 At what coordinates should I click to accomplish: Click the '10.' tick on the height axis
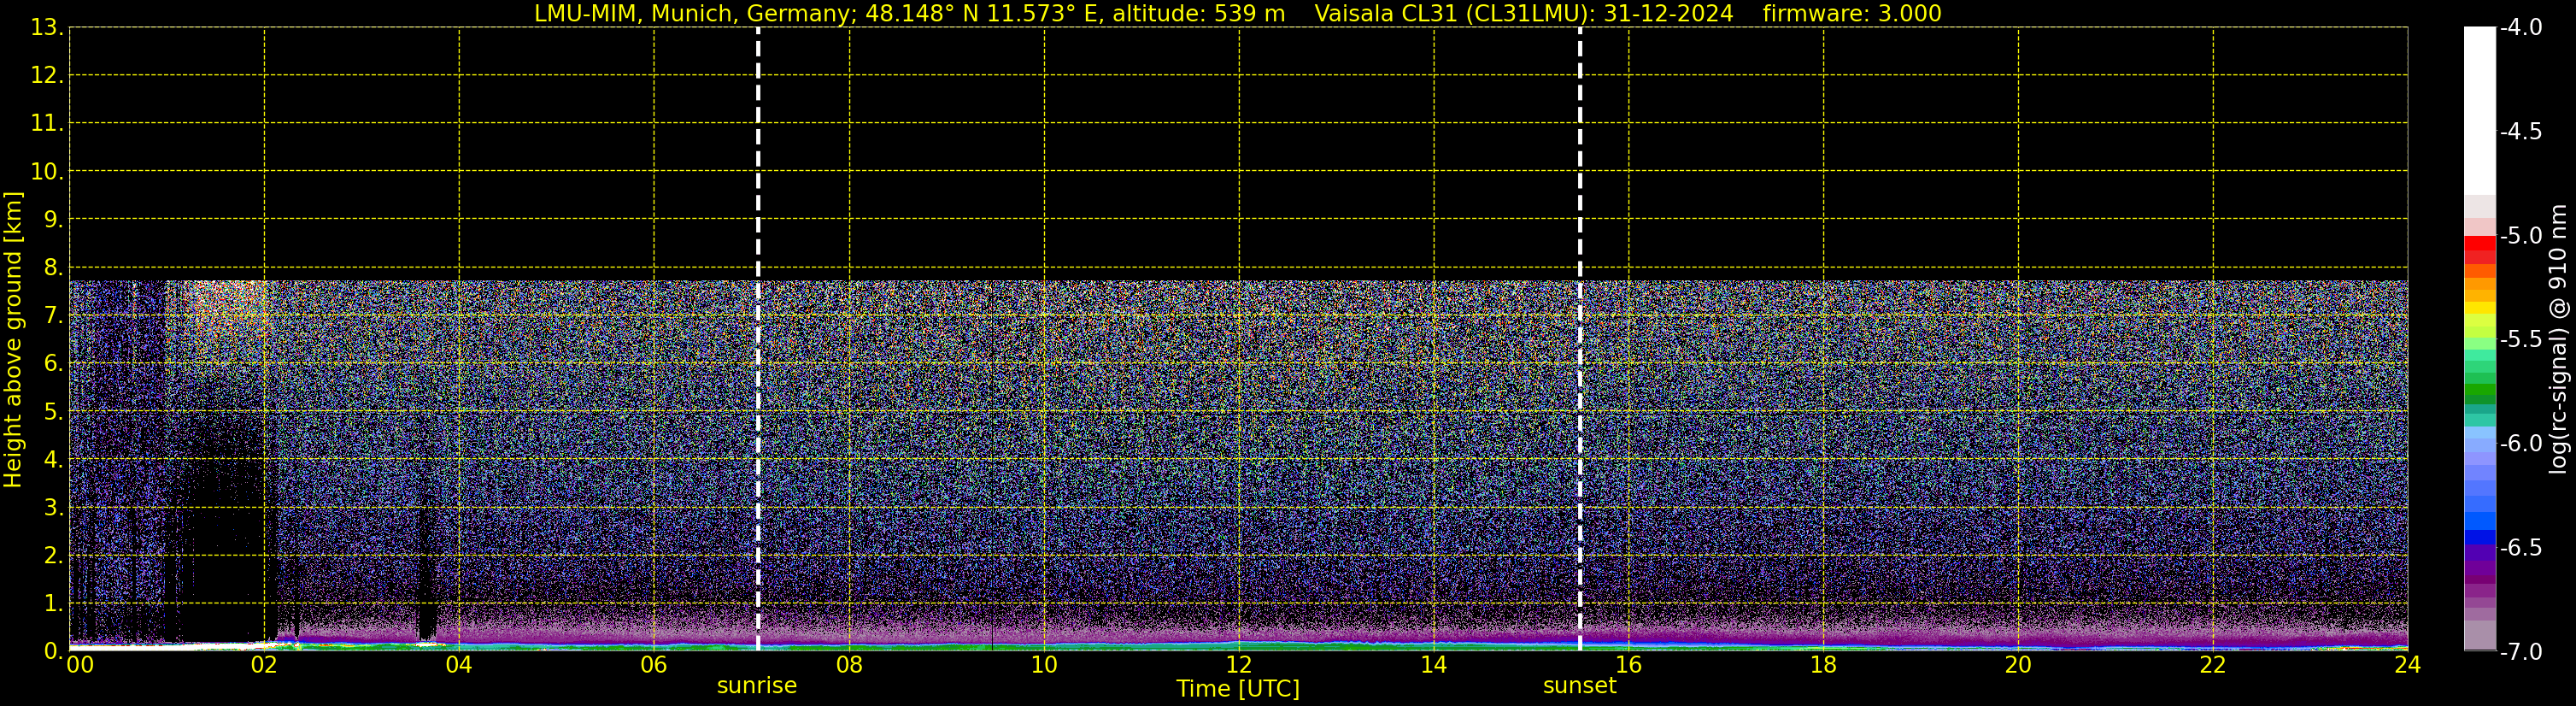pyautogui.click(x=47, y=172)
